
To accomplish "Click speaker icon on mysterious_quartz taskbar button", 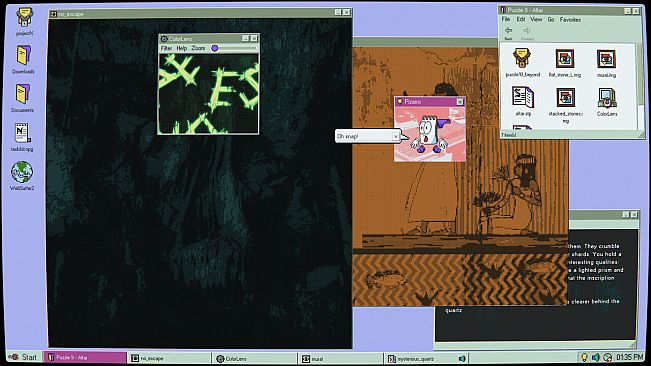I will 462,358.
